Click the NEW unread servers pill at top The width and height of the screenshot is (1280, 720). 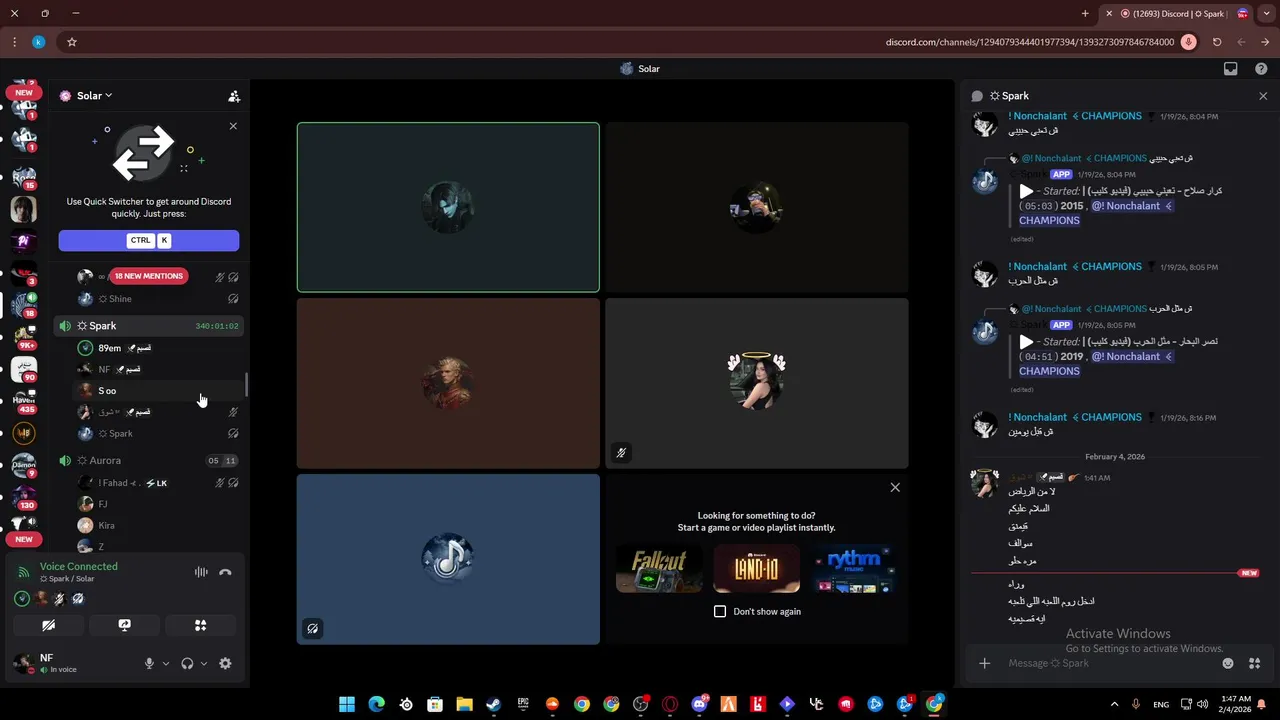point(24,92)
